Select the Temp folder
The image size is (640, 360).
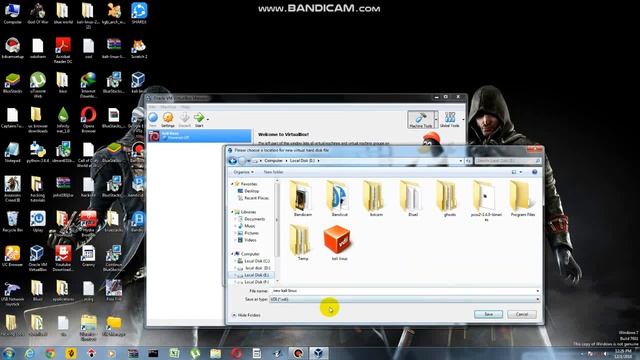click(x=302, y=242)
